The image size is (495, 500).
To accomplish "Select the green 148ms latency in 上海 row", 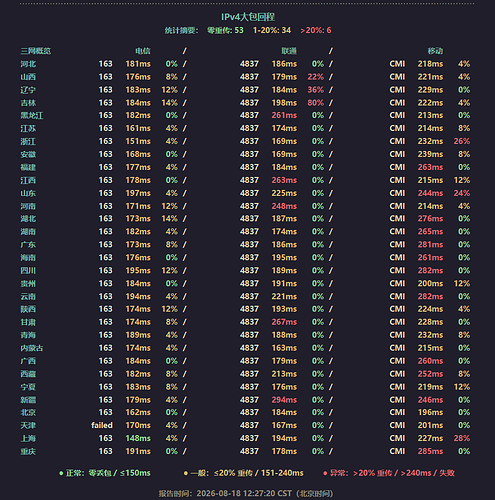I will [x=138, y=438].
